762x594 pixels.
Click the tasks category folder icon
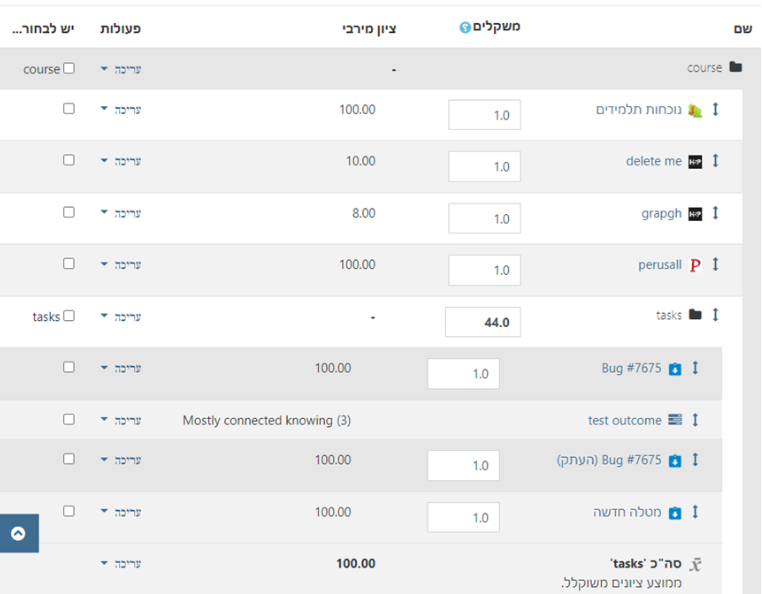click(695, 316)
